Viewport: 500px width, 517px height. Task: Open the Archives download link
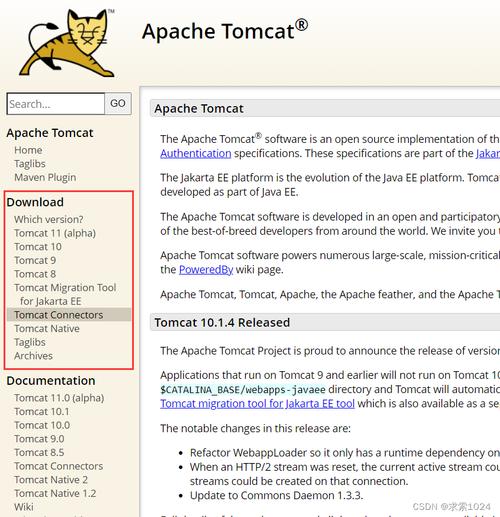pyautogui.click(x=33, y=356)
